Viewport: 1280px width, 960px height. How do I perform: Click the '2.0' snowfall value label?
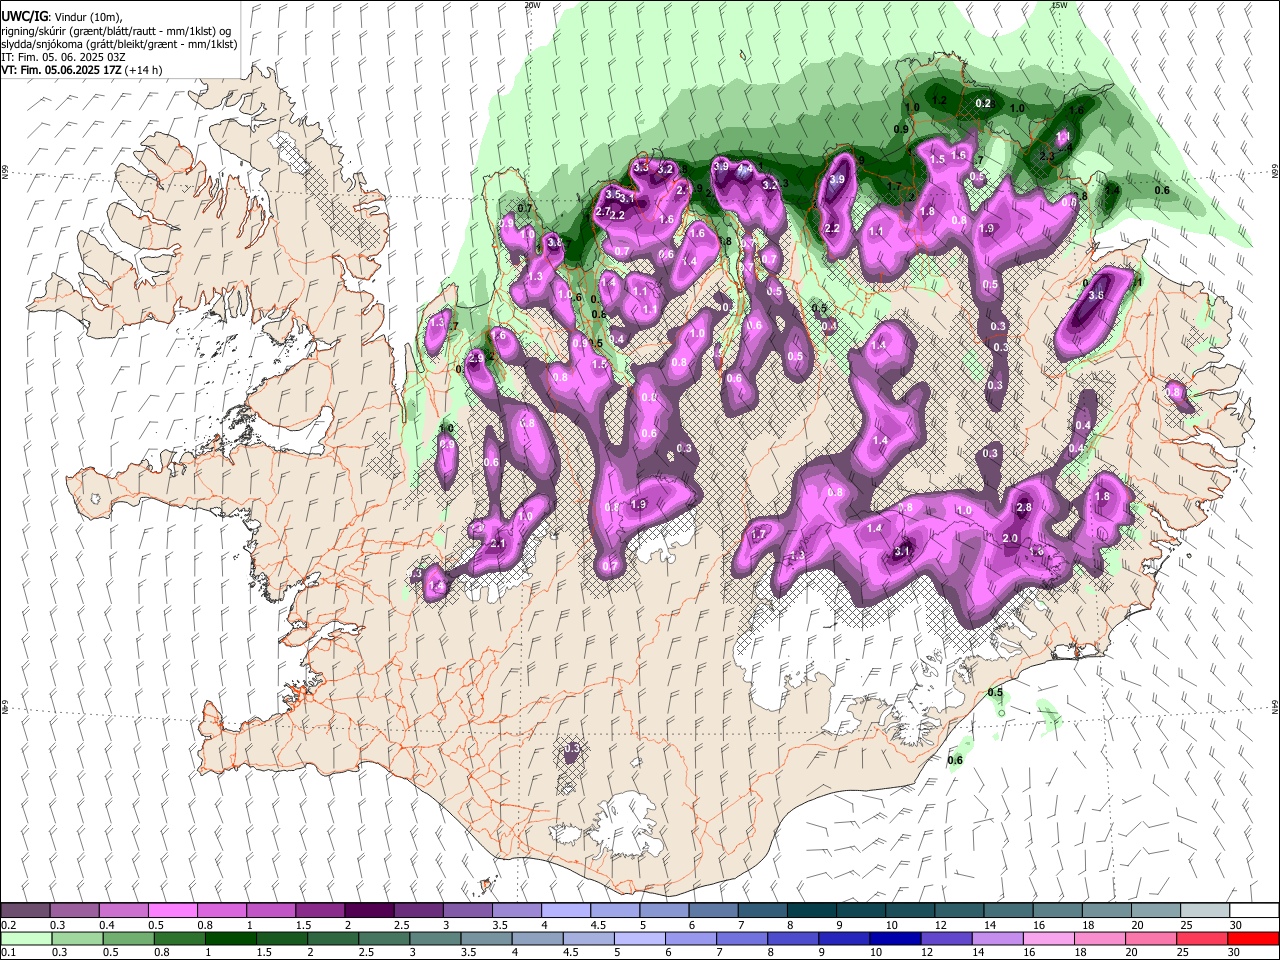[x=1010, y=538]
